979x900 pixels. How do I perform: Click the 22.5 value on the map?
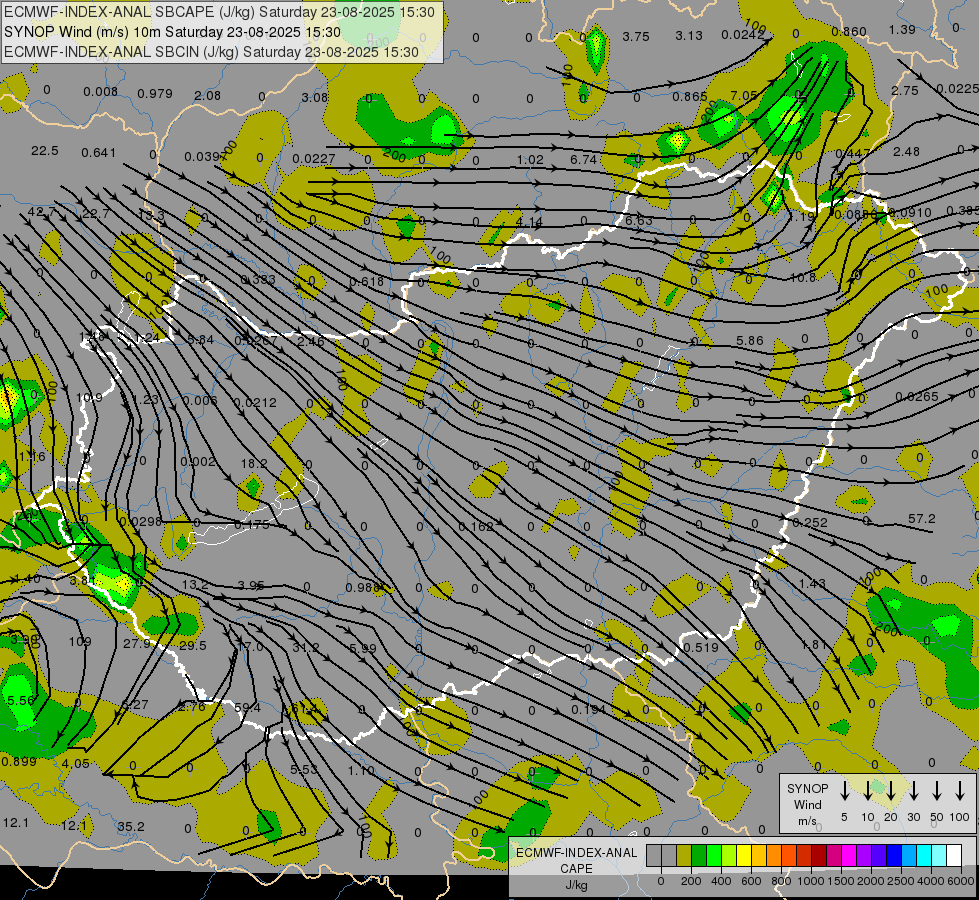[45, 151]
